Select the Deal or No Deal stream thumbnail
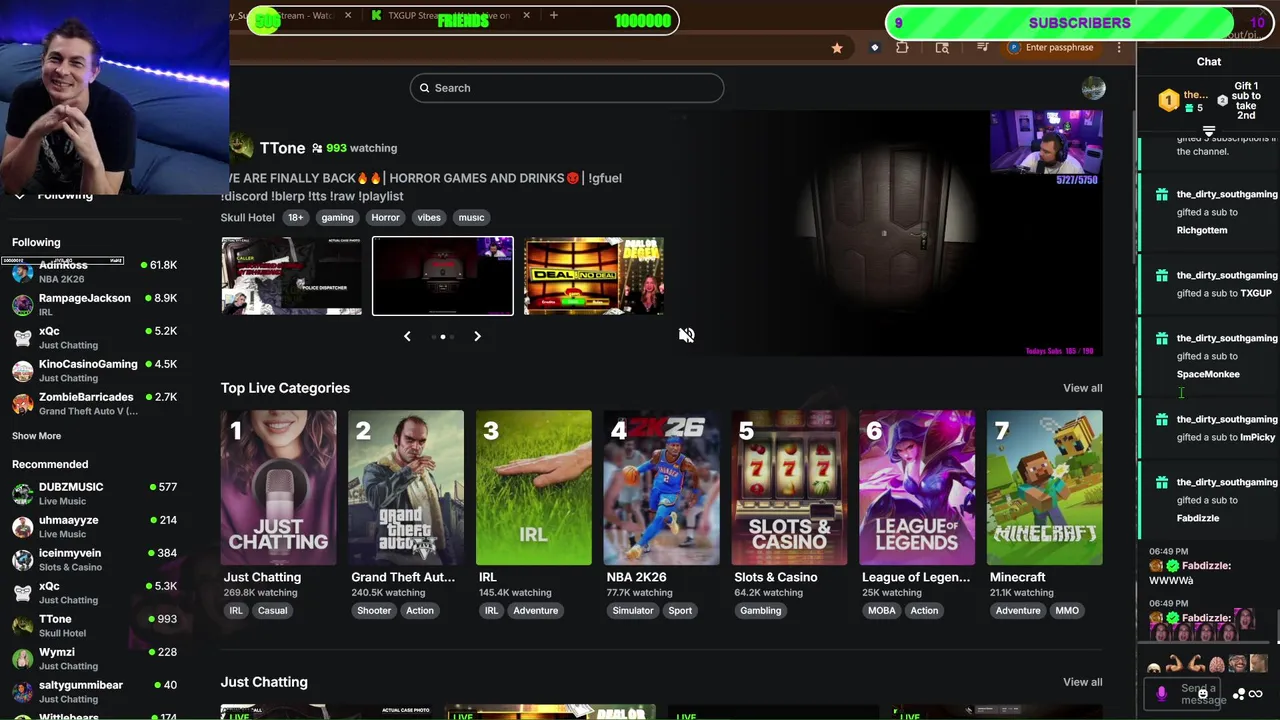The image size is (1280, 720). pos(593,276)
